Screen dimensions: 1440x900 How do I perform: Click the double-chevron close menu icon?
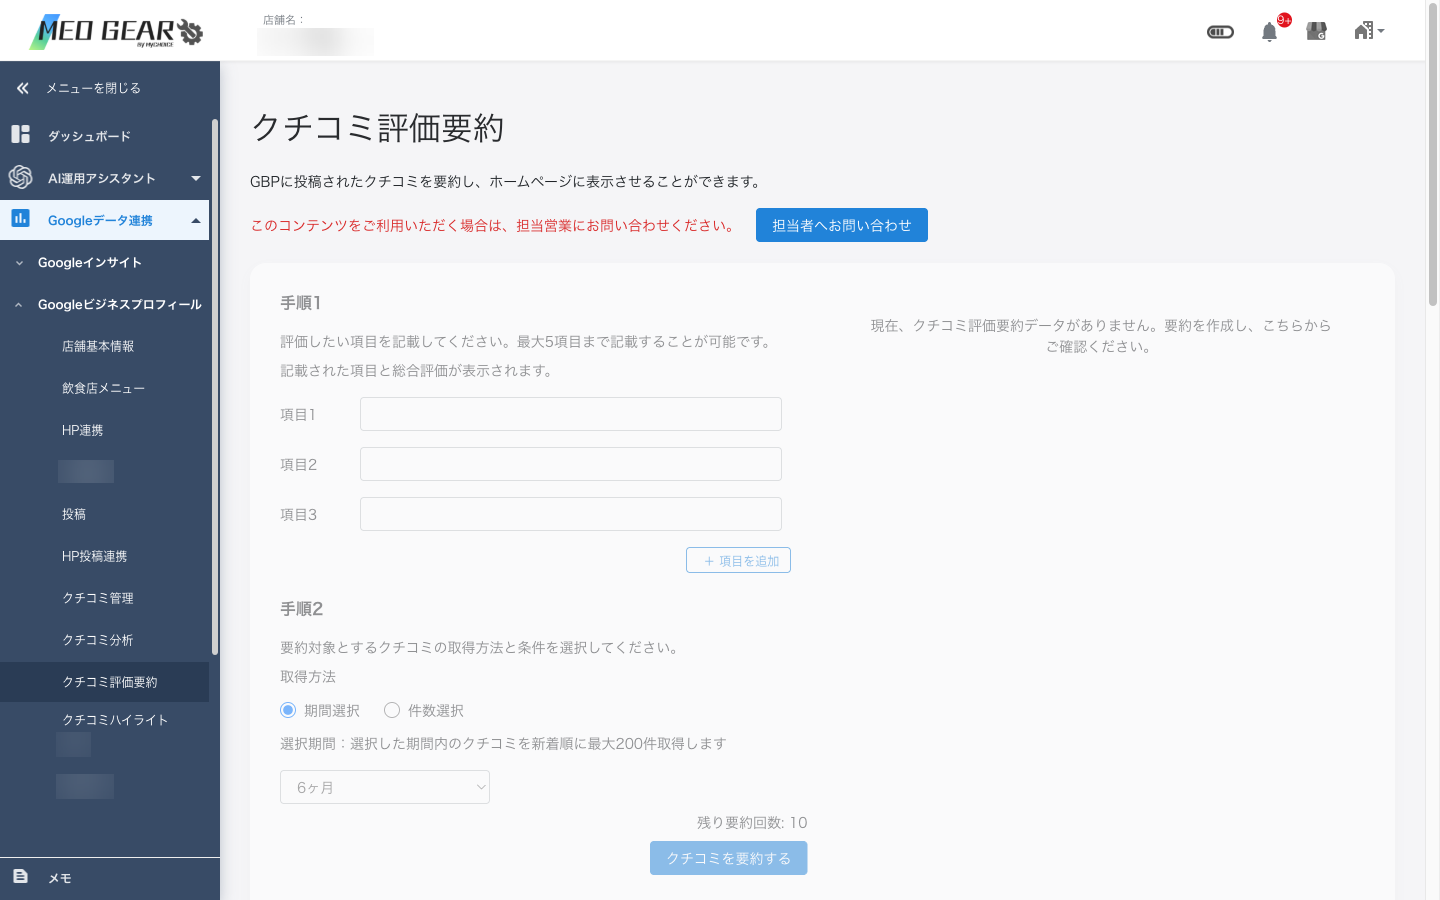[22, 88]
